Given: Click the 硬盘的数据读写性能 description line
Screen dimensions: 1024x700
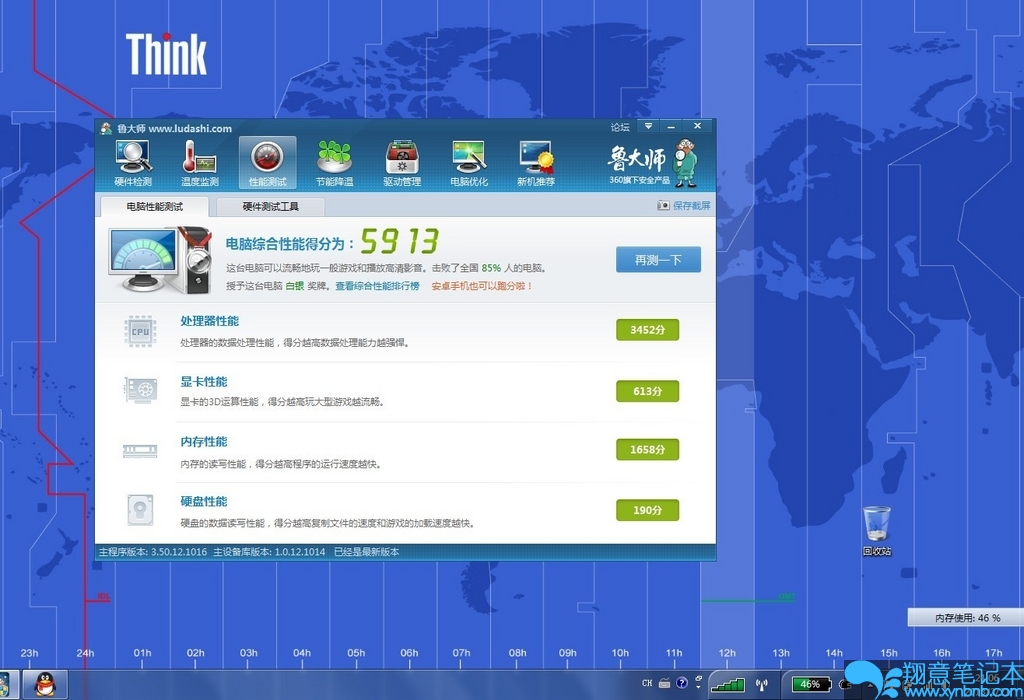Looking at the screenshot, I should (327, 523).
